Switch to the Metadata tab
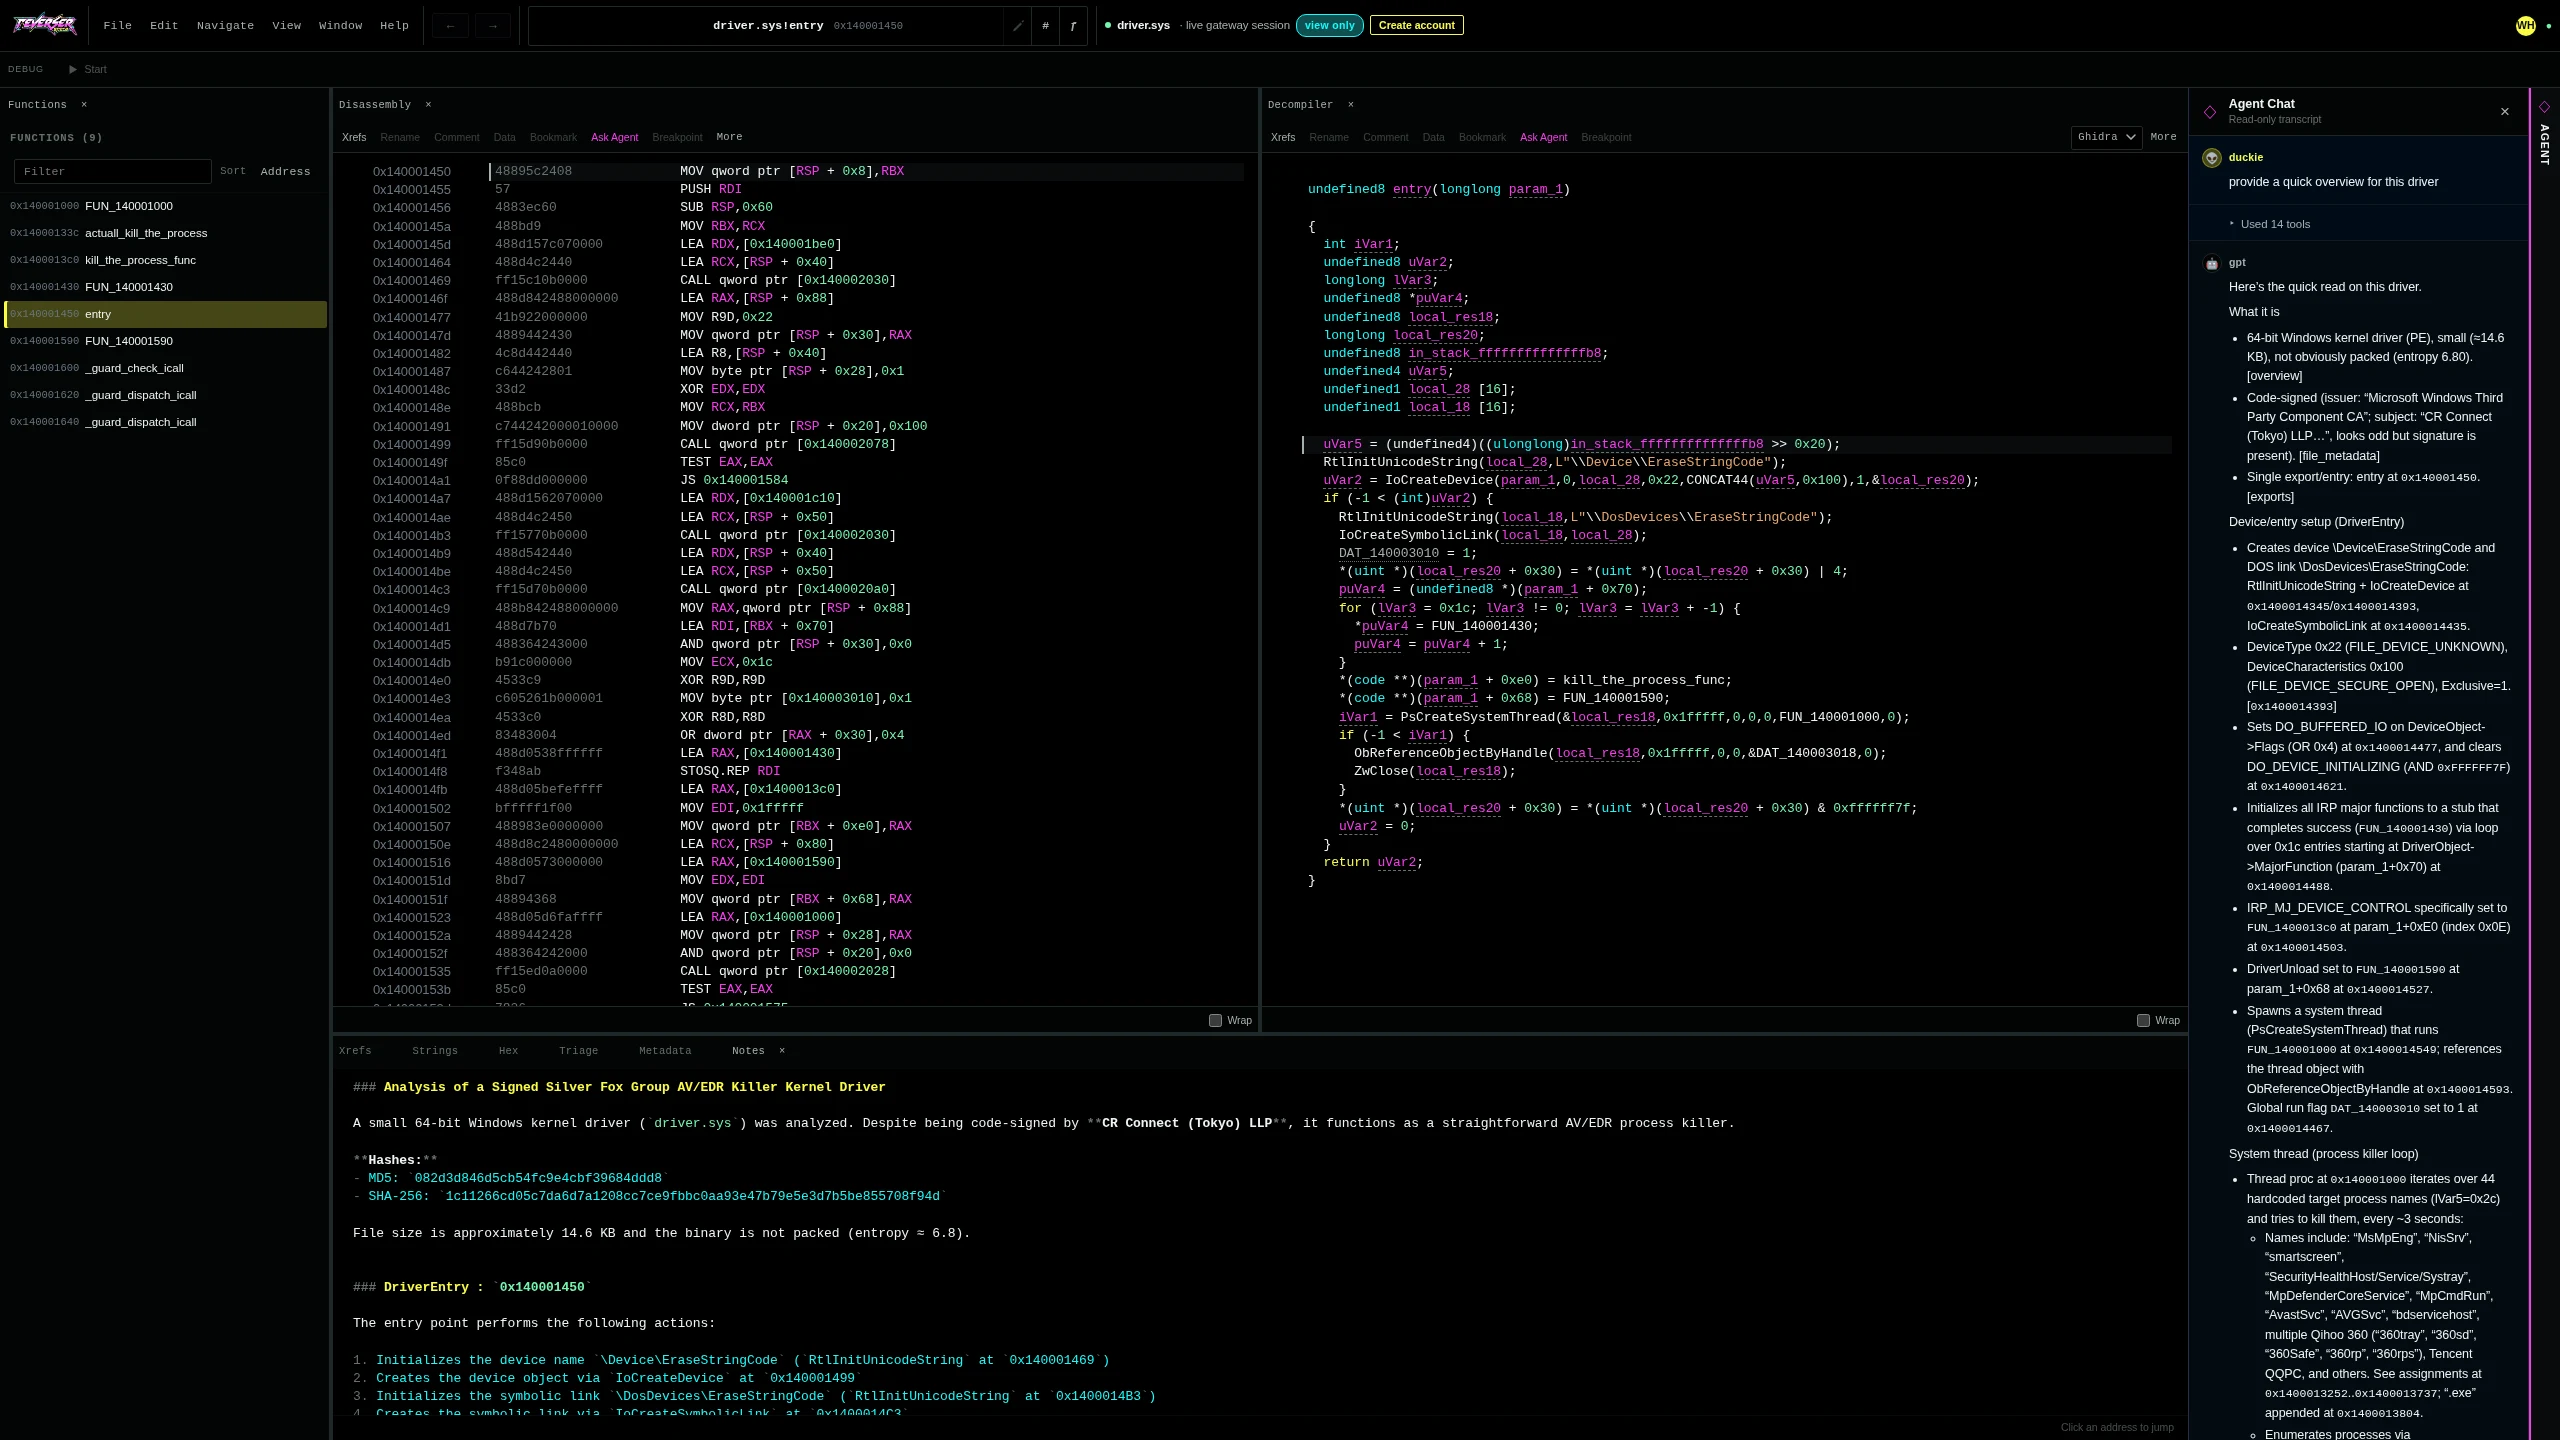 pos(665,1051)
